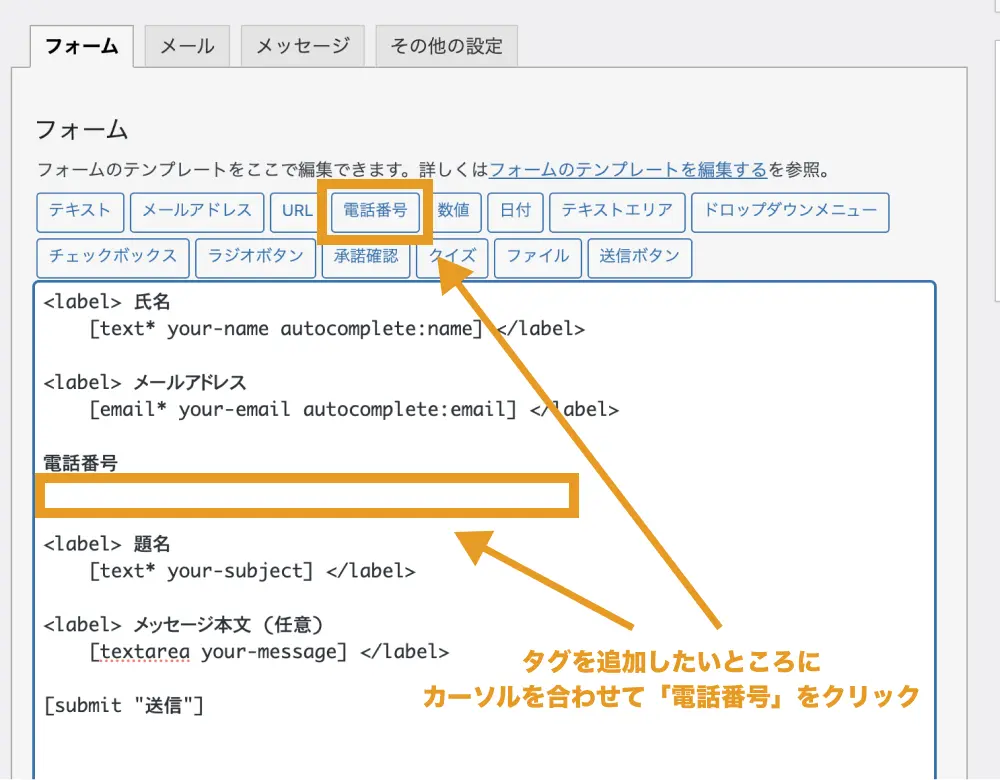
Task: Insert a テキスト tag
Action: pyautogui.click(x=80, y=211)
